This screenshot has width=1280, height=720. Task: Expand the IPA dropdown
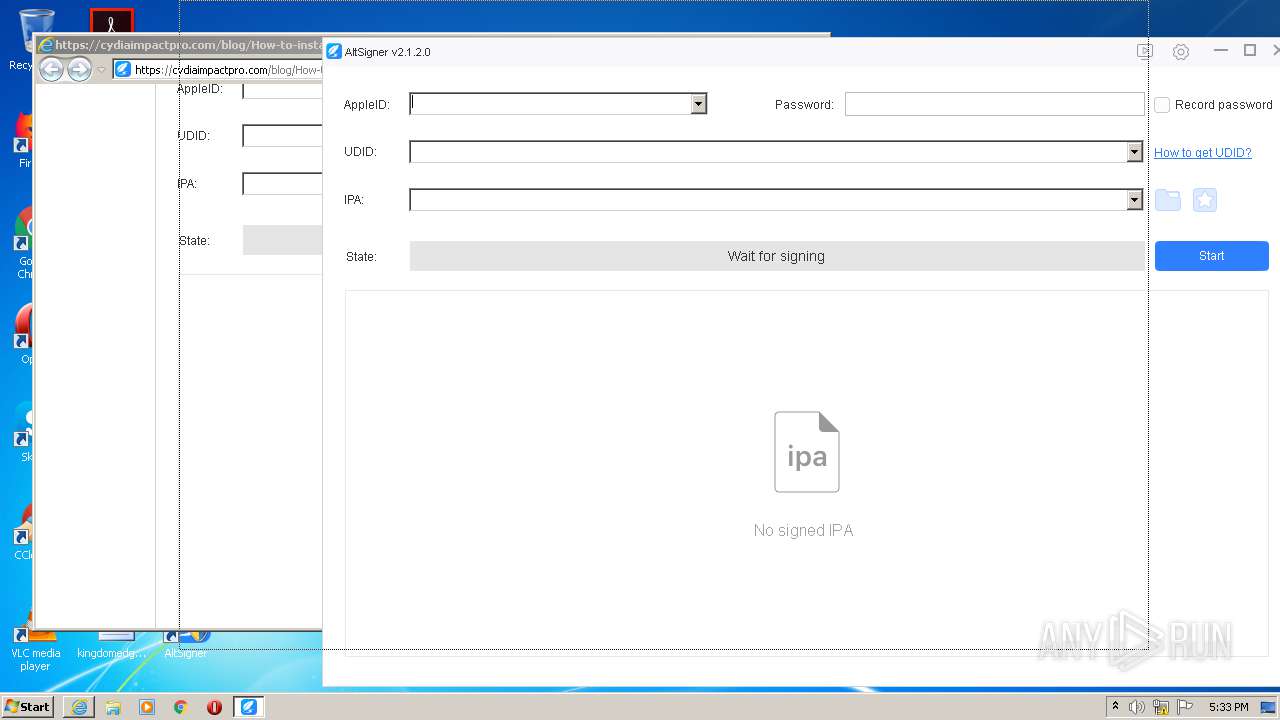pyautogui.click(x=1134, y=200)
